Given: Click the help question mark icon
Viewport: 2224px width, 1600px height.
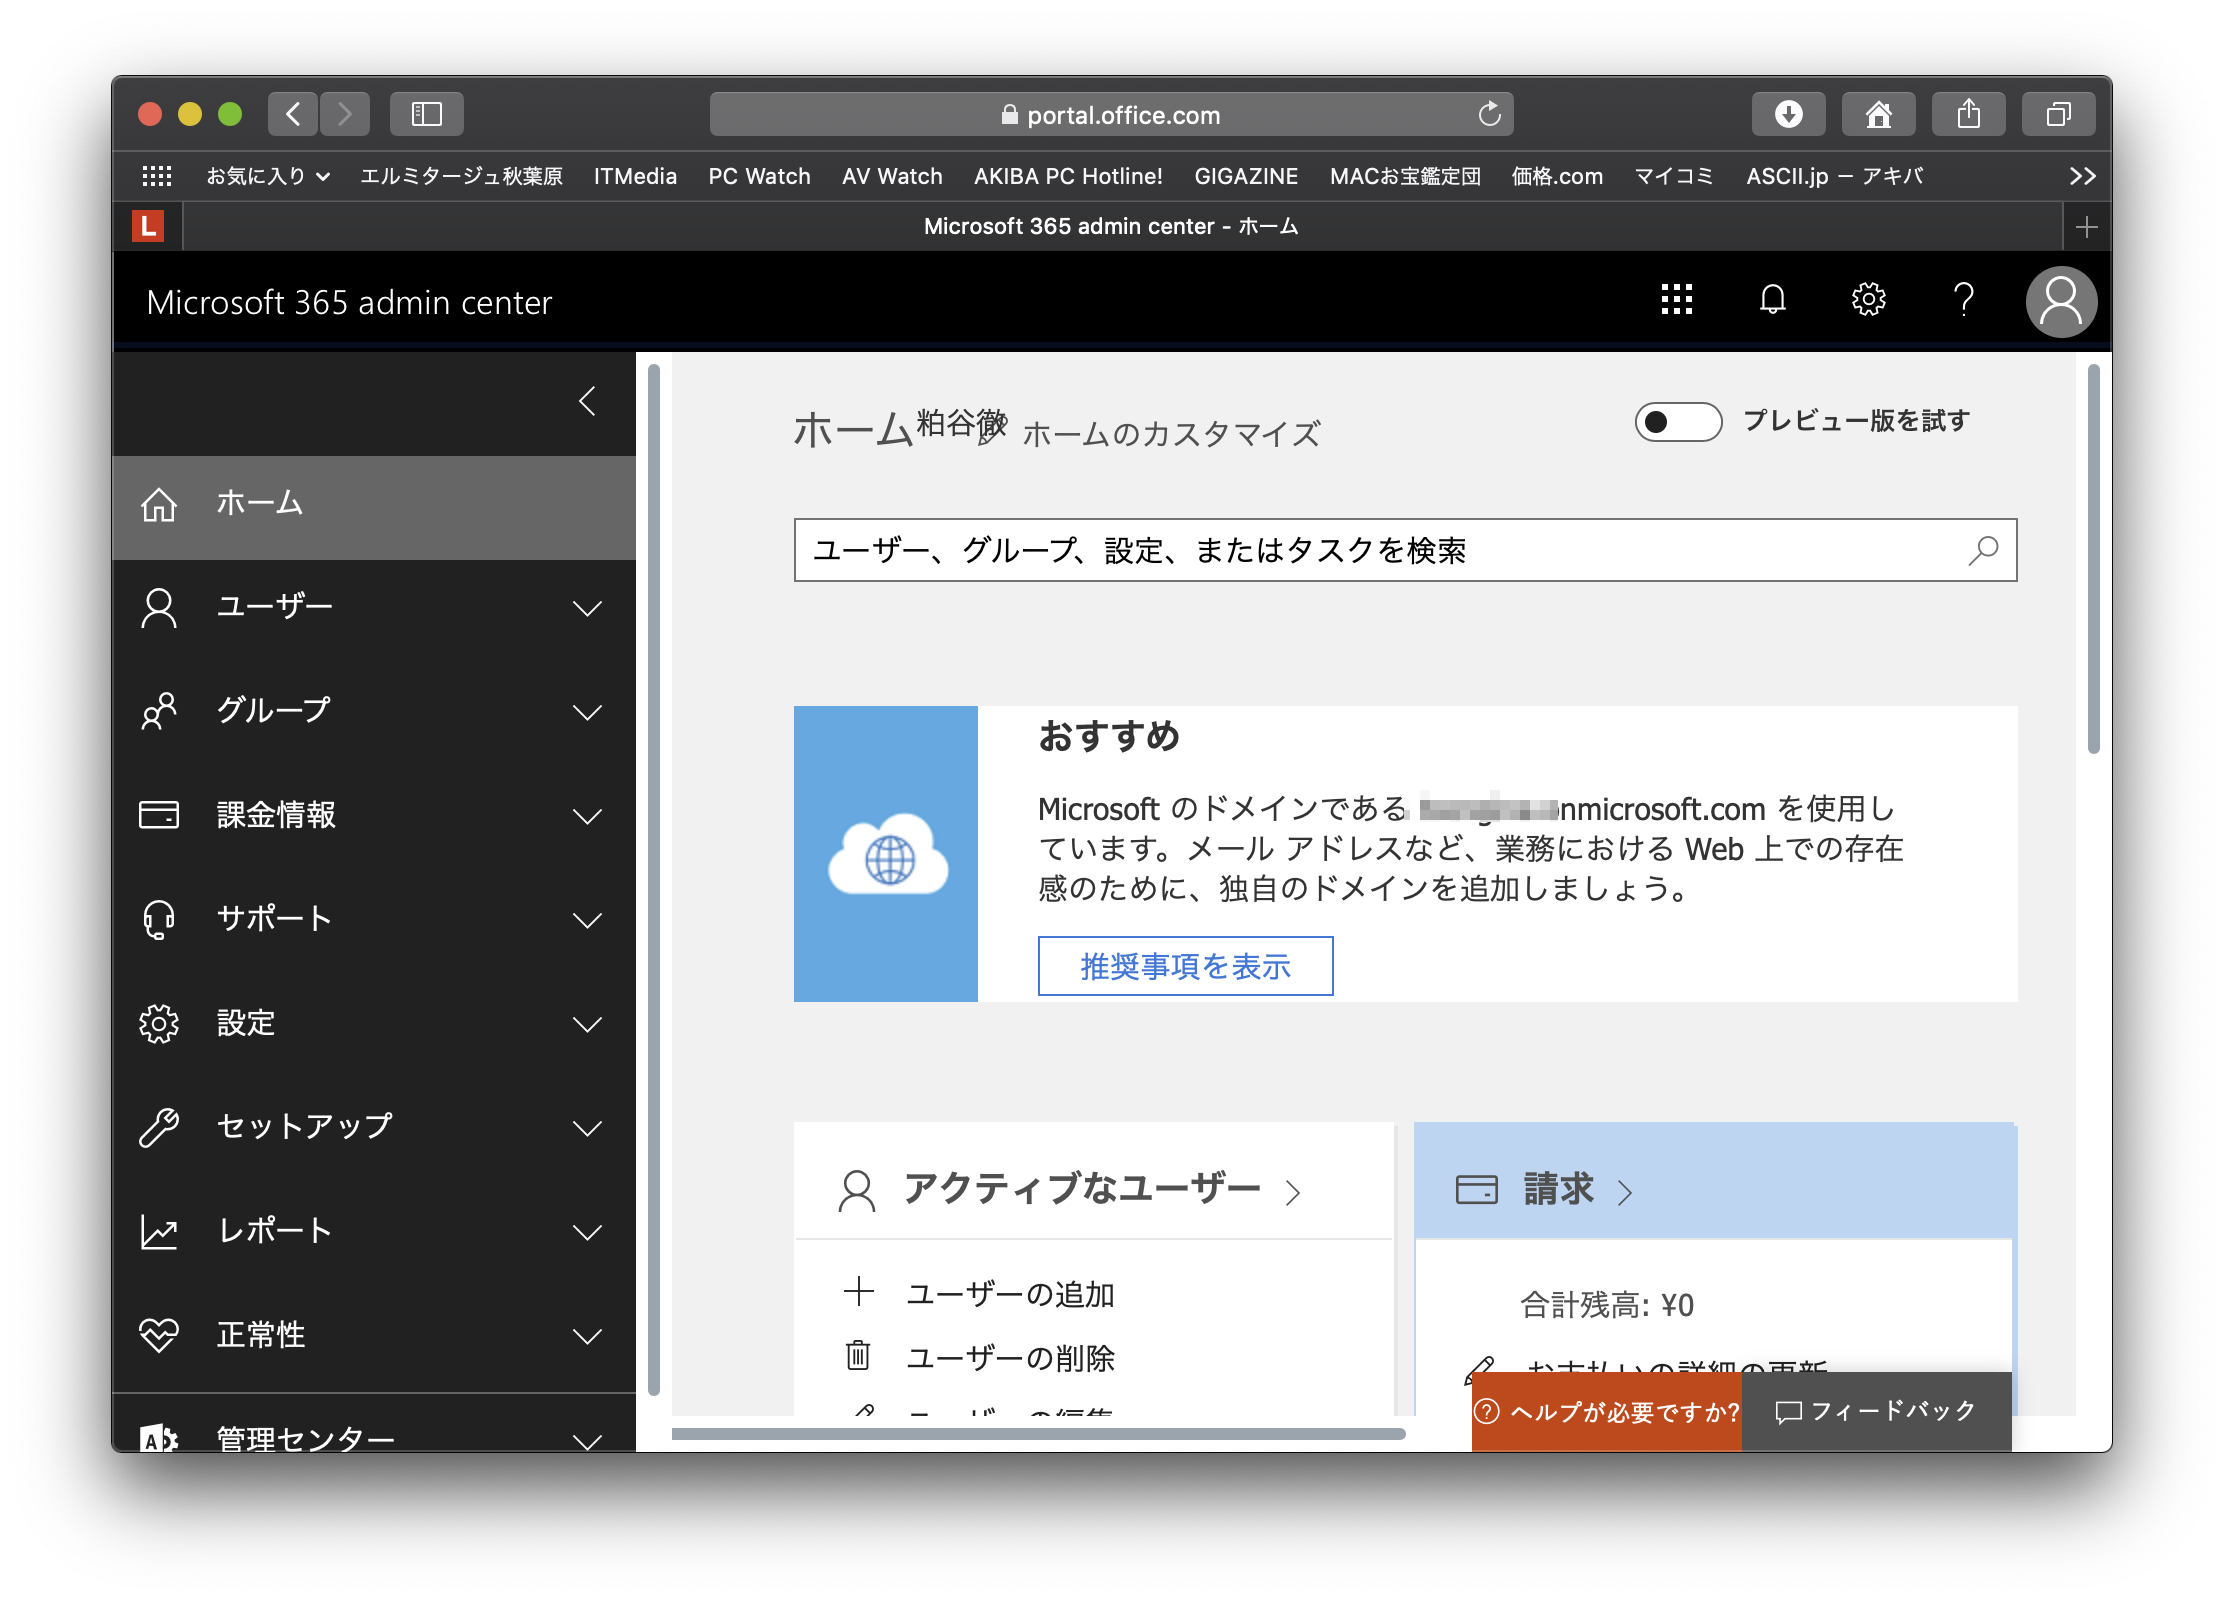Looking at the screenshot, I should [1963, 299].
